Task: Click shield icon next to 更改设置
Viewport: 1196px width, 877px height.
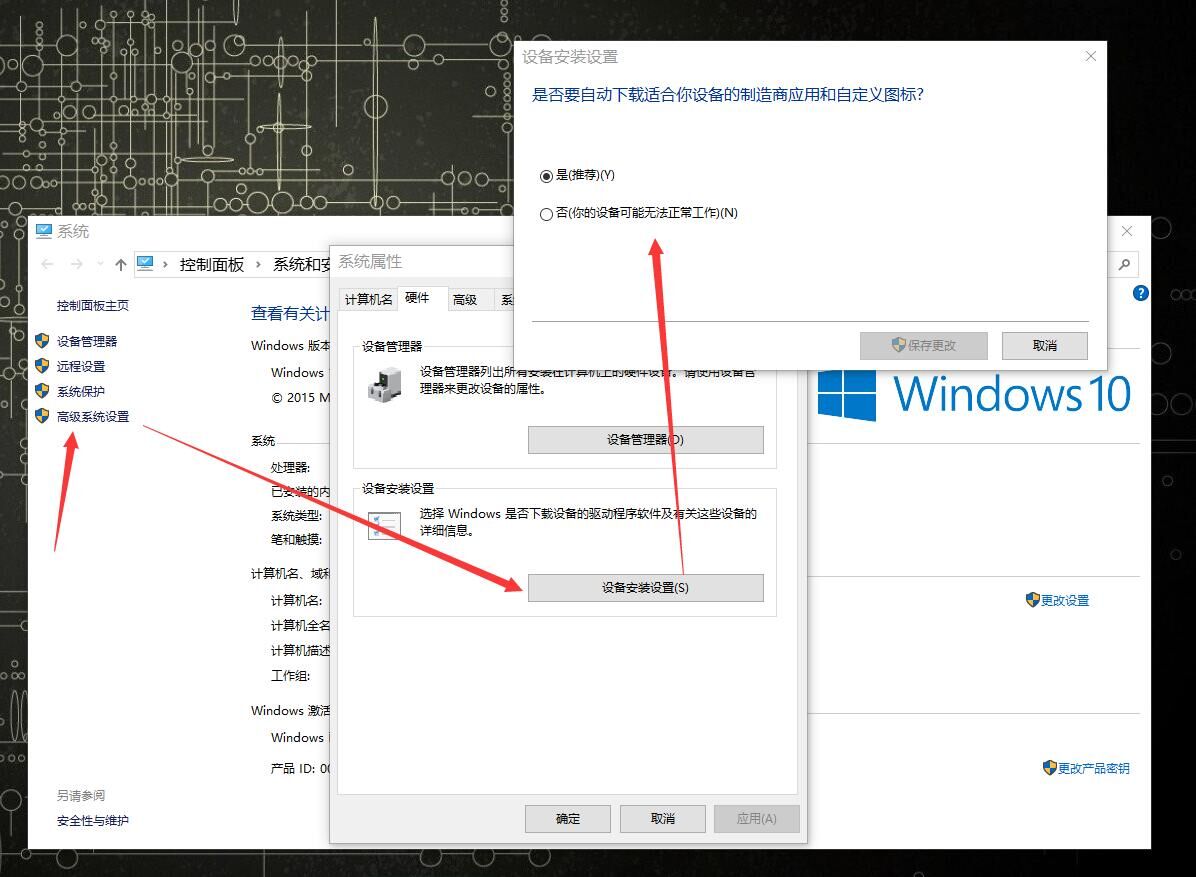Action: pos(1033,600)
